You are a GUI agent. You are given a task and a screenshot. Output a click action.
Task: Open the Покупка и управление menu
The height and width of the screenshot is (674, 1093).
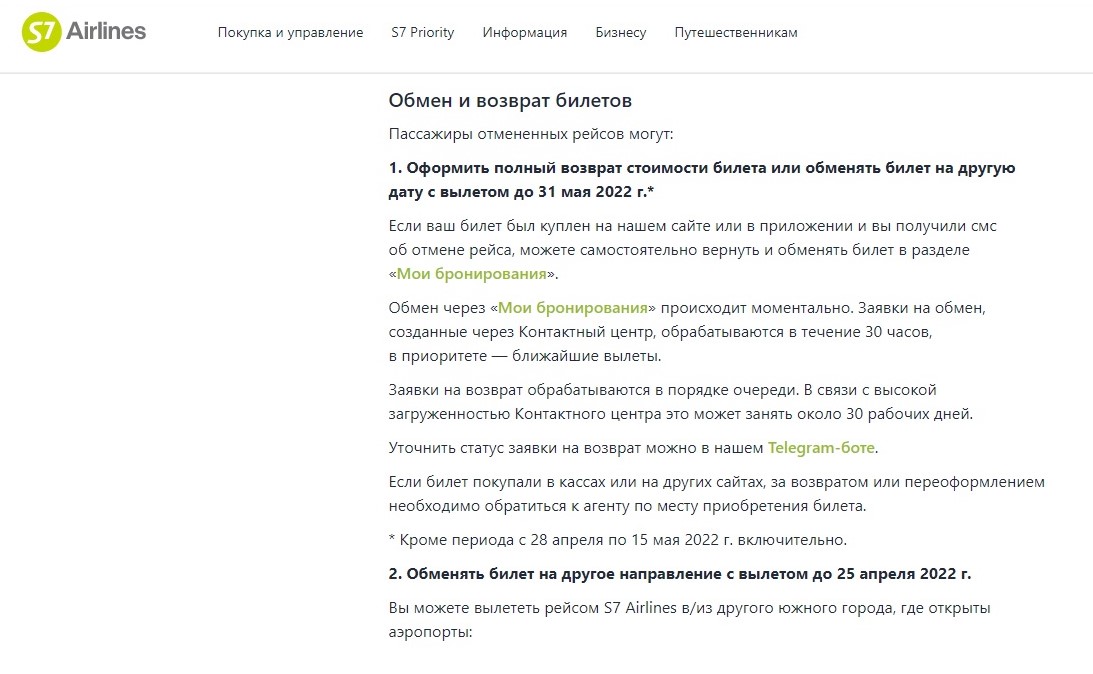[290, 32]
